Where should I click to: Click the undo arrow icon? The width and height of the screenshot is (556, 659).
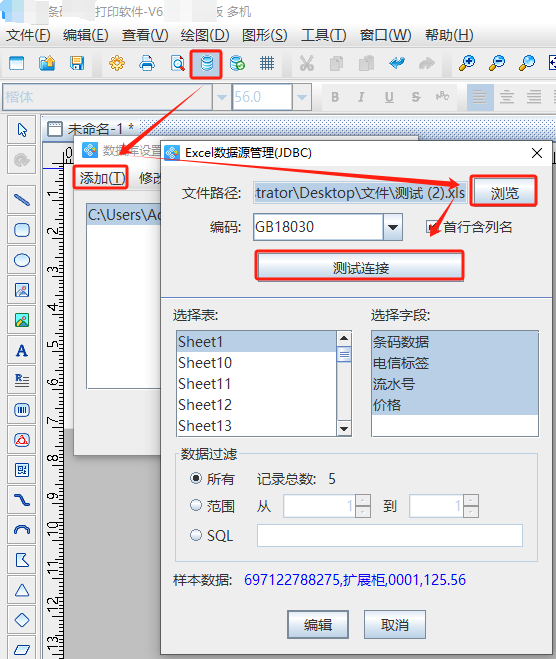(397, 63)
